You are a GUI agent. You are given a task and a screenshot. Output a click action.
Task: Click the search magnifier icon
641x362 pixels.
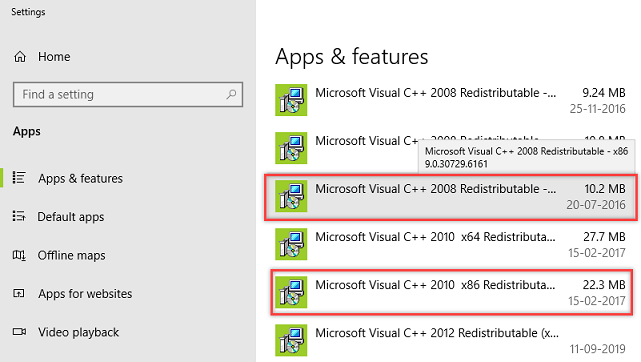(231, 94)
